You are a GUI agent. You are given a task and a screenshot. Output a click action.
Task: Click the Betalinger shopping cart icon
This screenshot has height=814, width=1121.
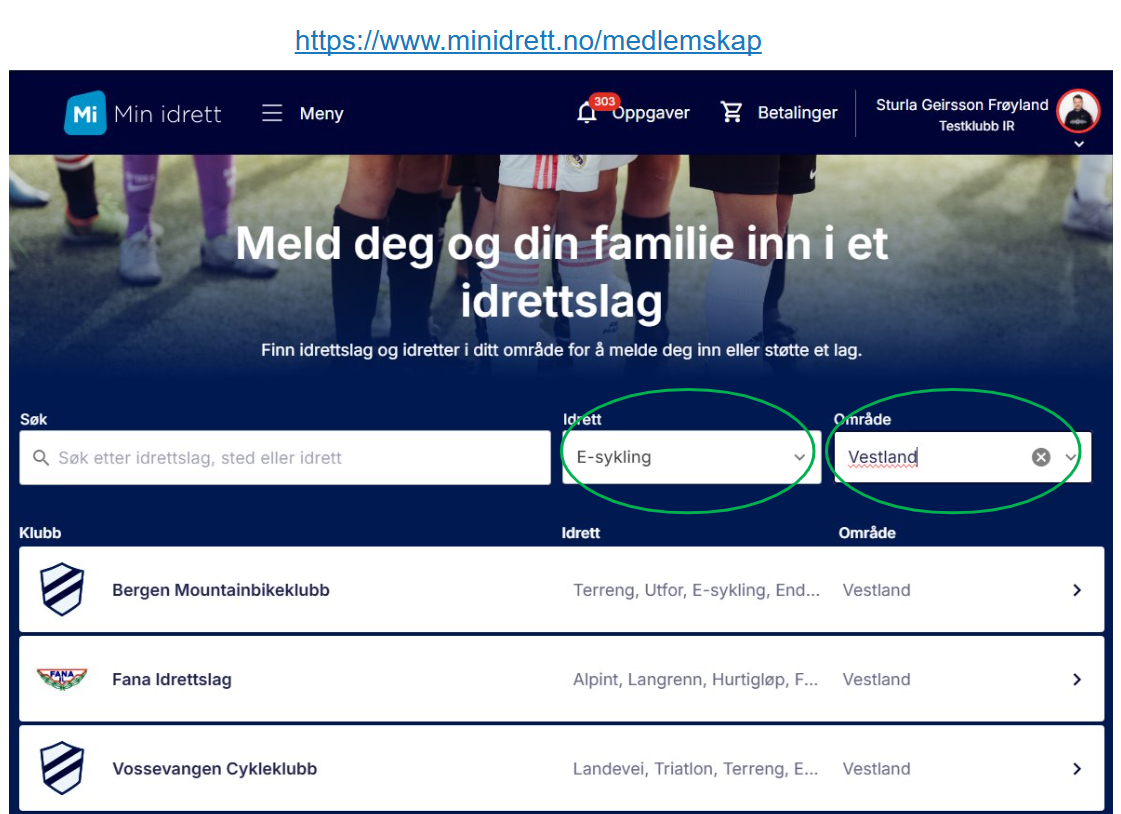pos(732,113)
